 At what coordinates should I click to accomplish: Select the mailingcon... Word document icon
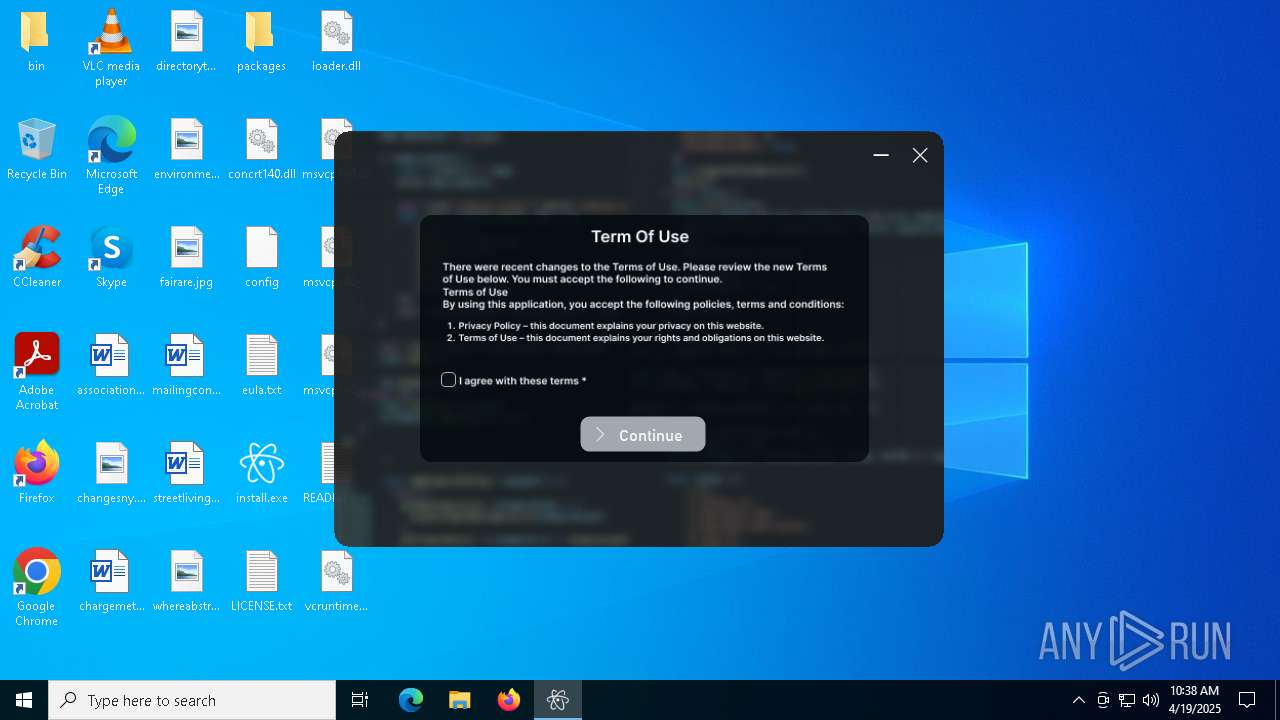pos(186,366)
